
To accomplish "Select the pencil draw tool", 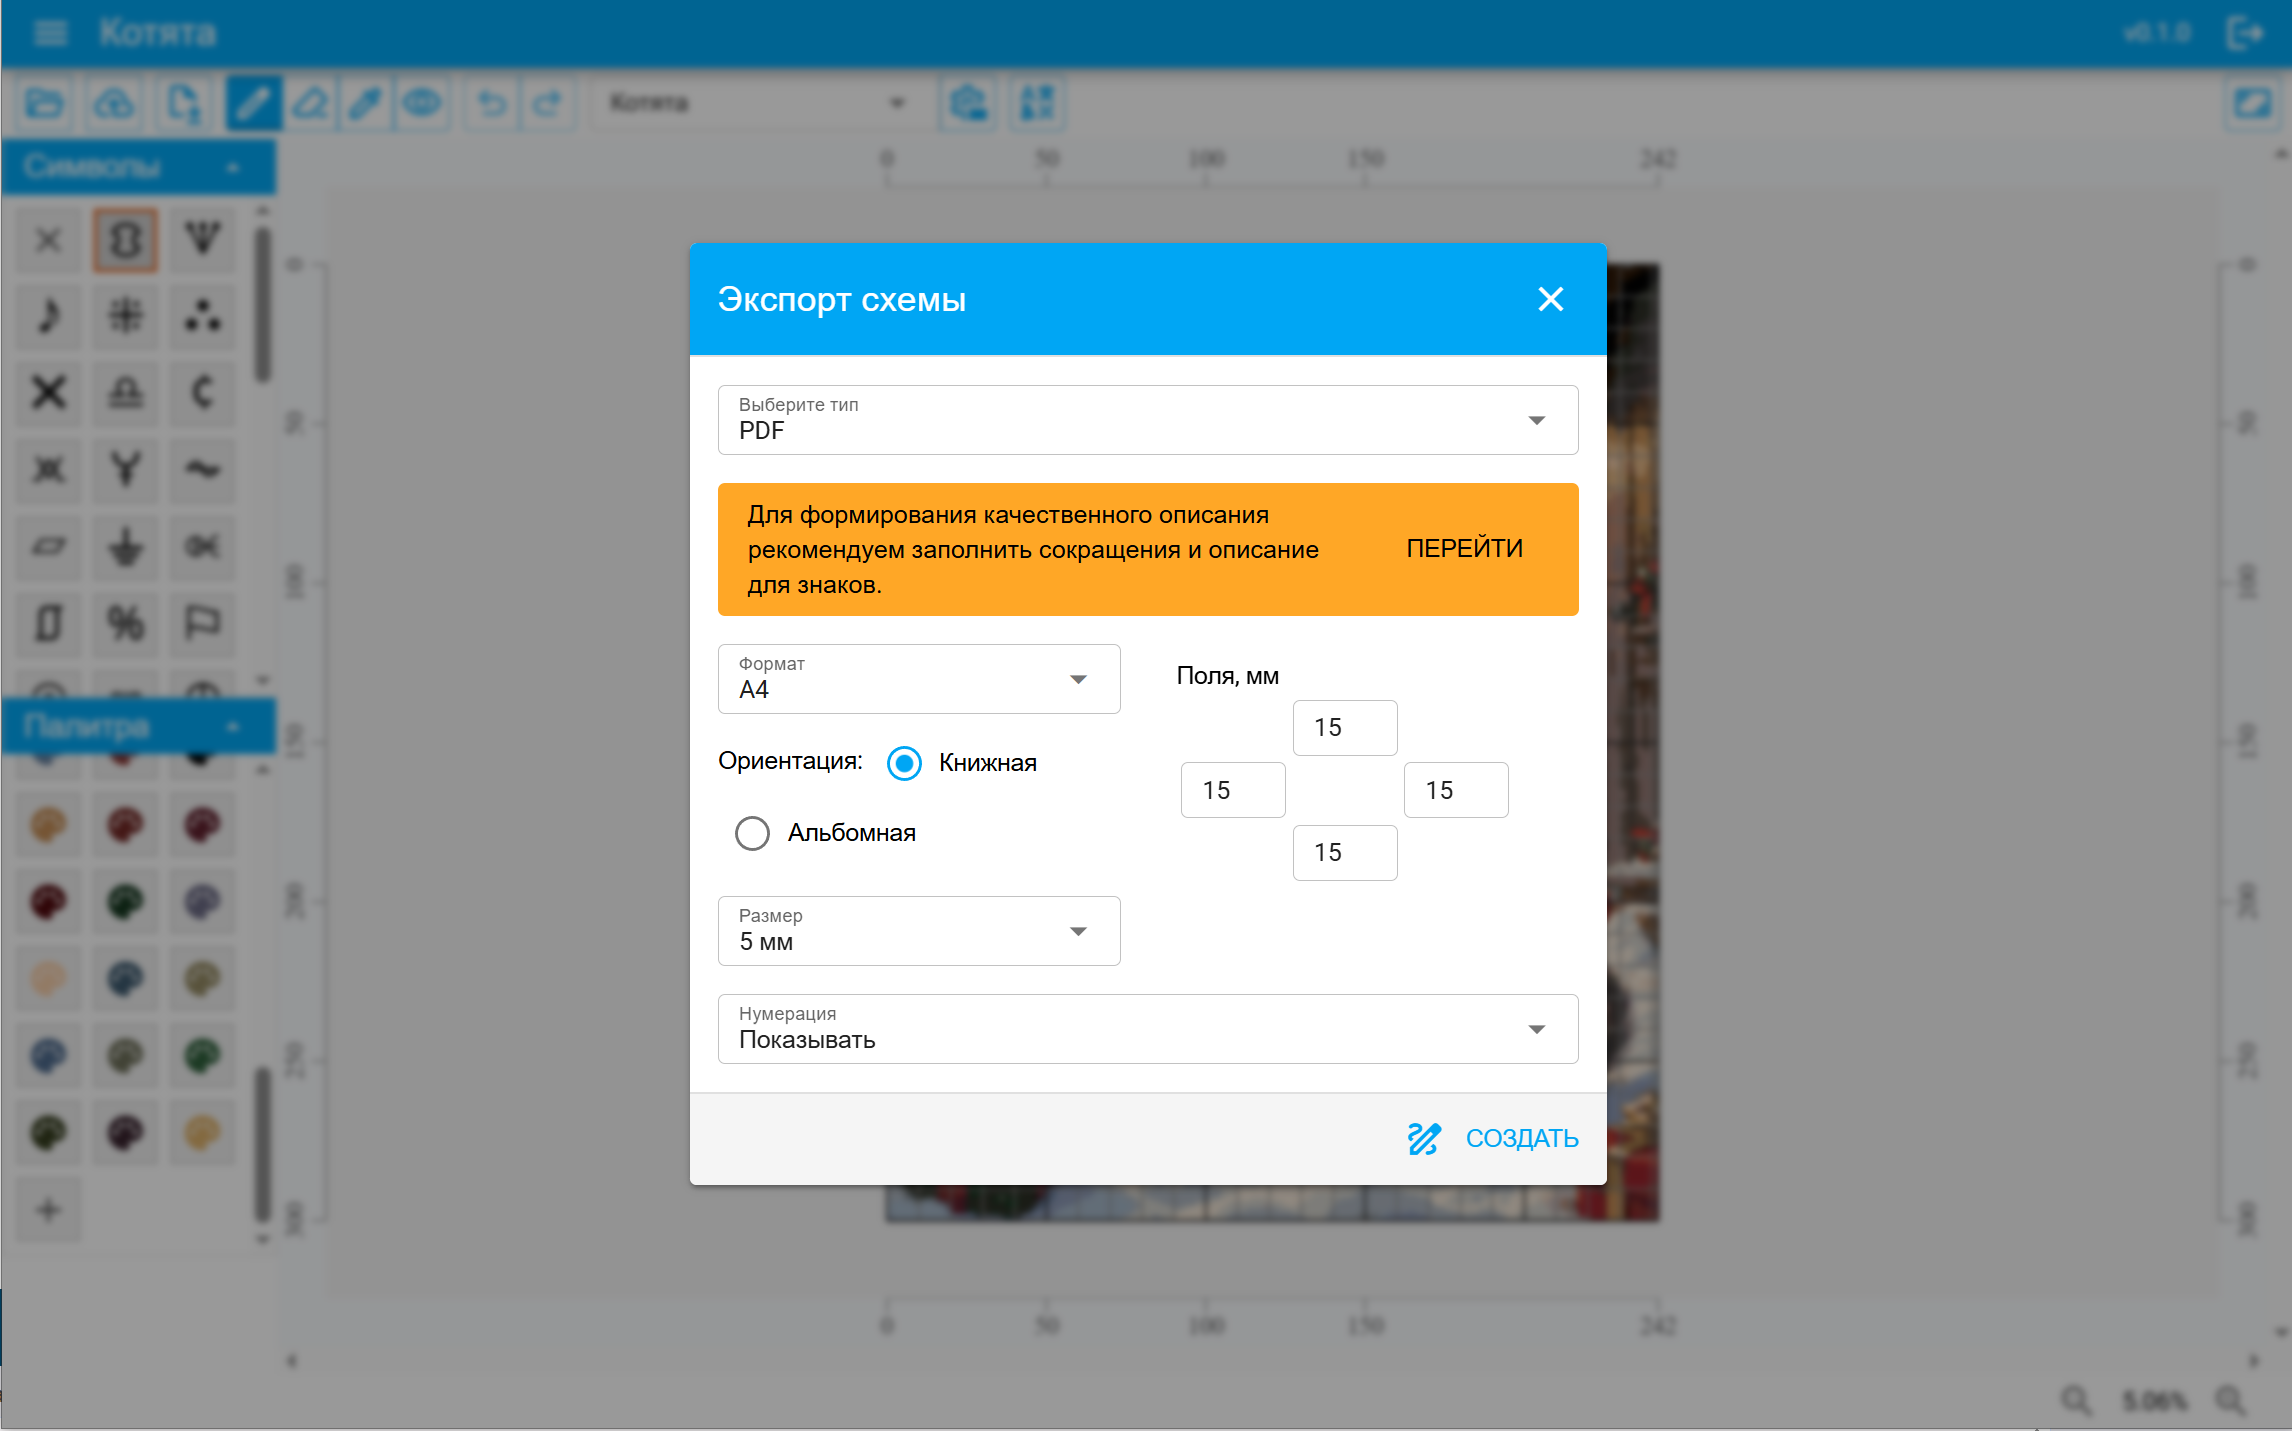I will (x=253, y=103).
